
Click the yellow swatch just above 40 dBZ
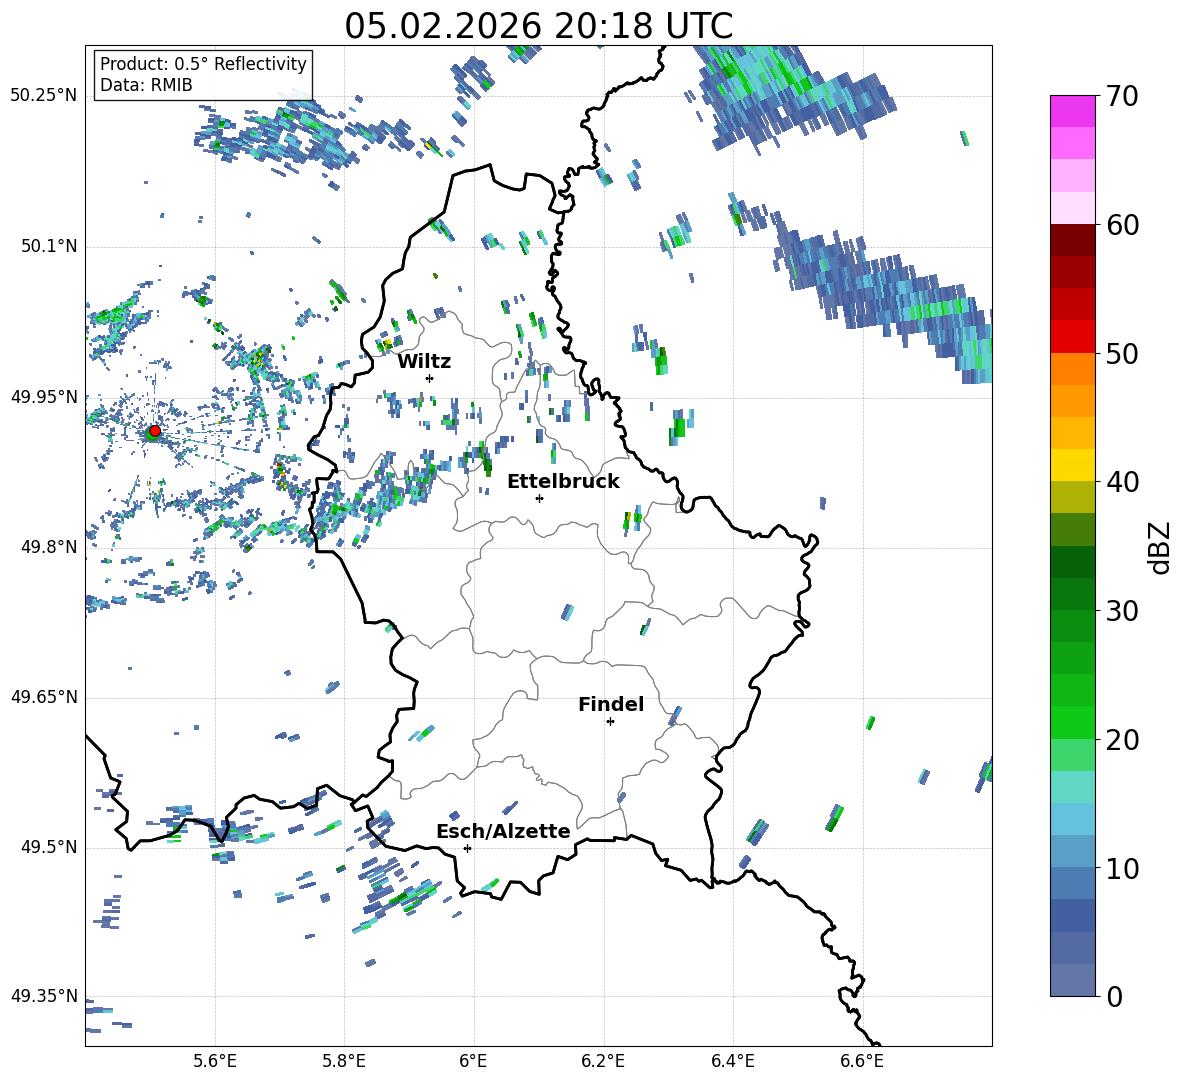tap(1072, 465)
